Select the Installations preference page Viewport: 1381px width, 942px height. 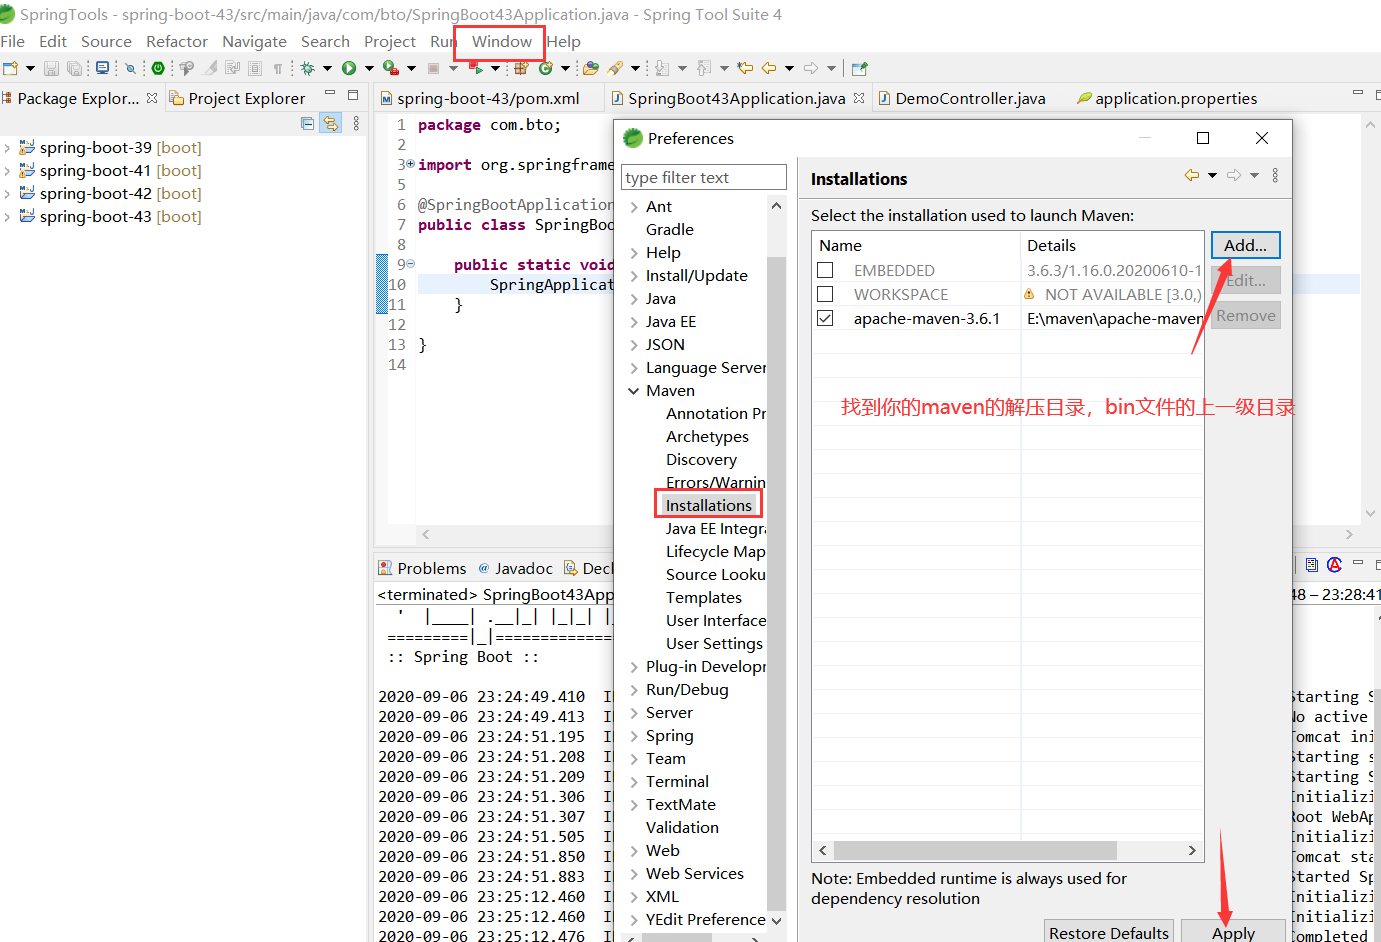pyautogui.click(x=708, y=505)
